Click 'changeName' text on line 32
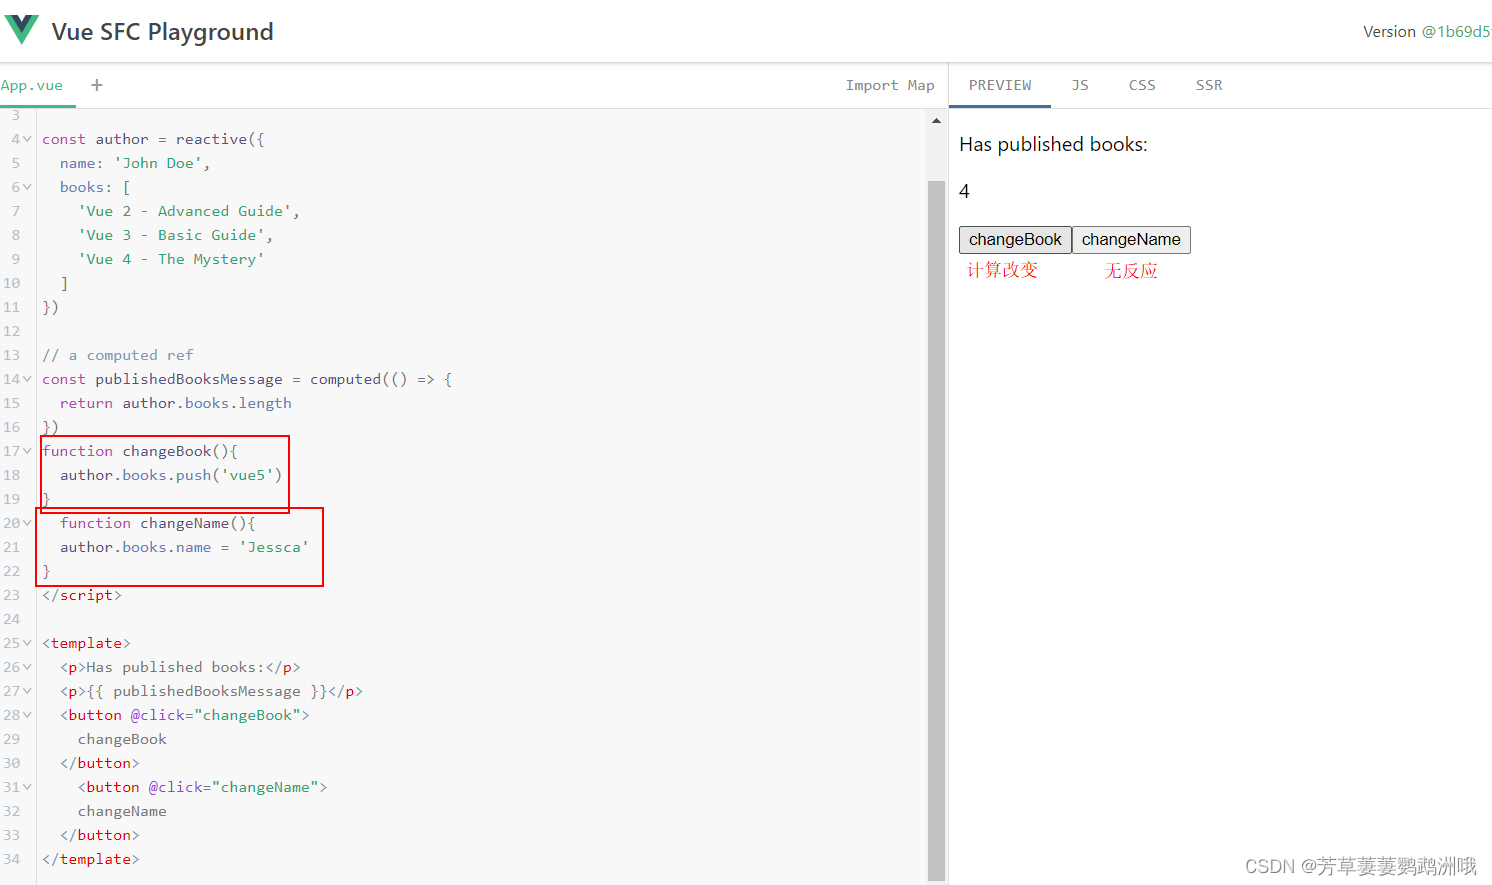 coord(122,811)
